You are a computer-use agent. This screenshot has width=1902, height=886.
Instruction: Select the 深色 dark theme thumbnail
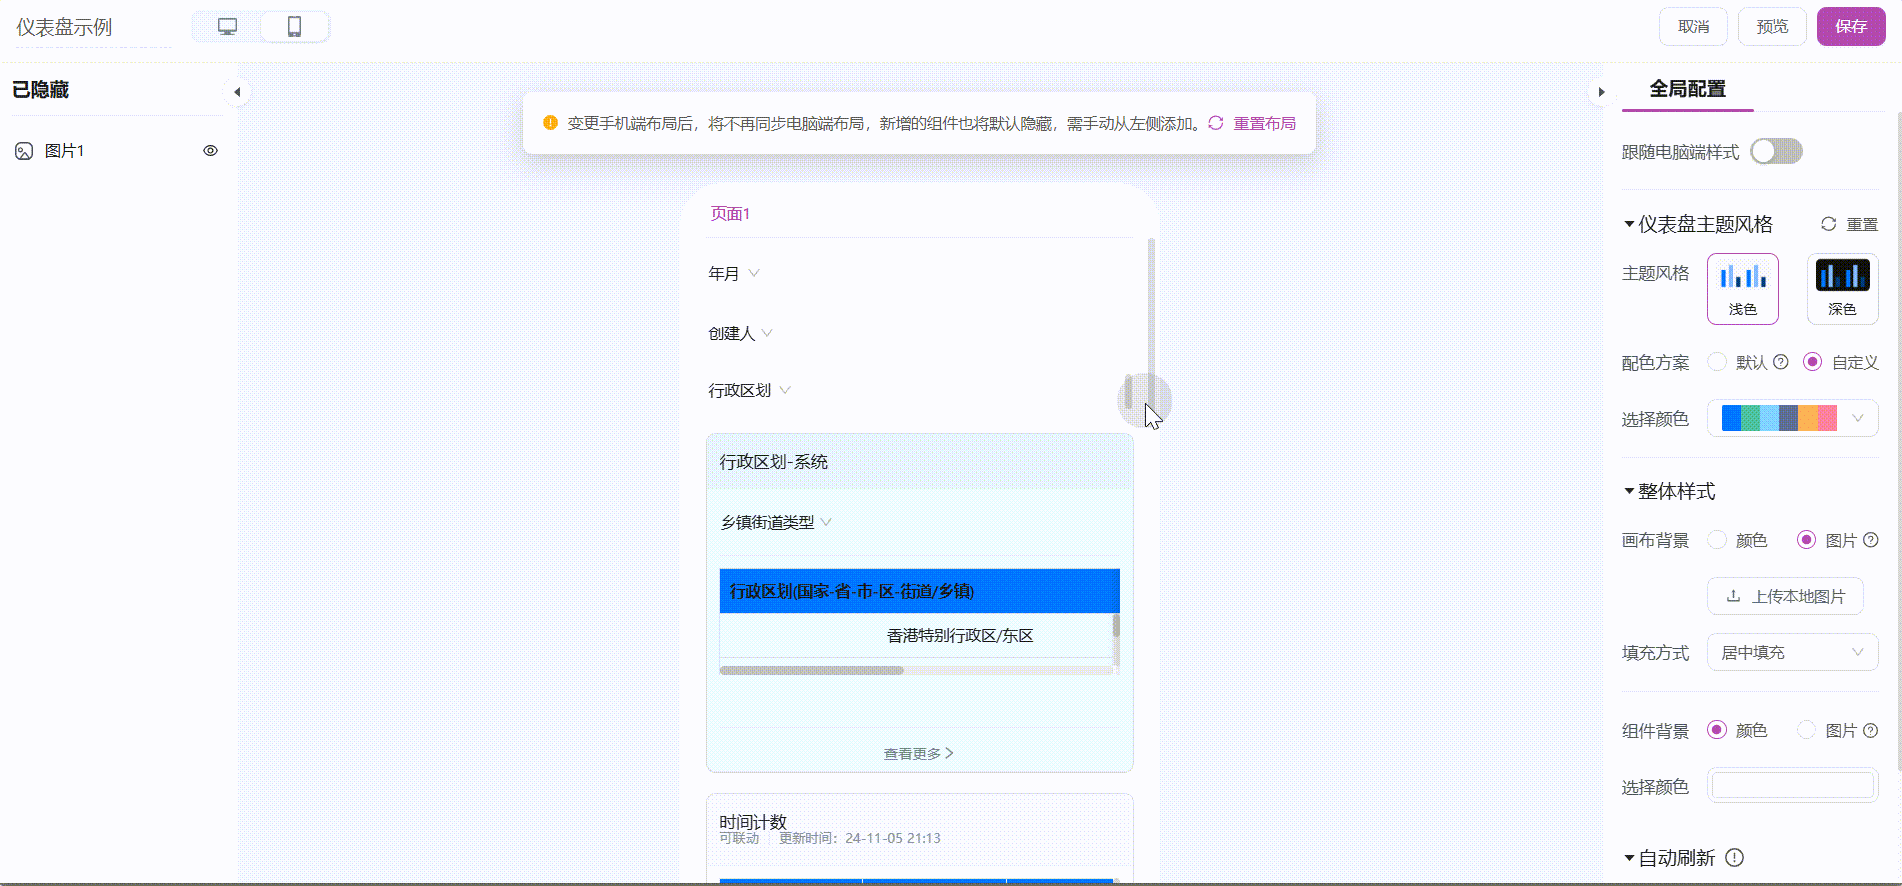click(1843, 289)
